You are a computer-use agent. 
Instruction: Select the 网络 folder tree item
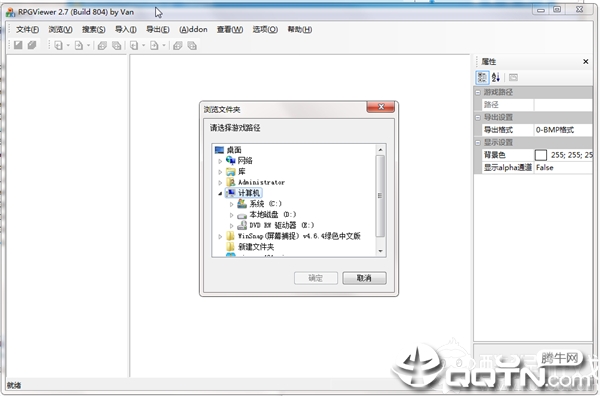[x=245, y=161]
